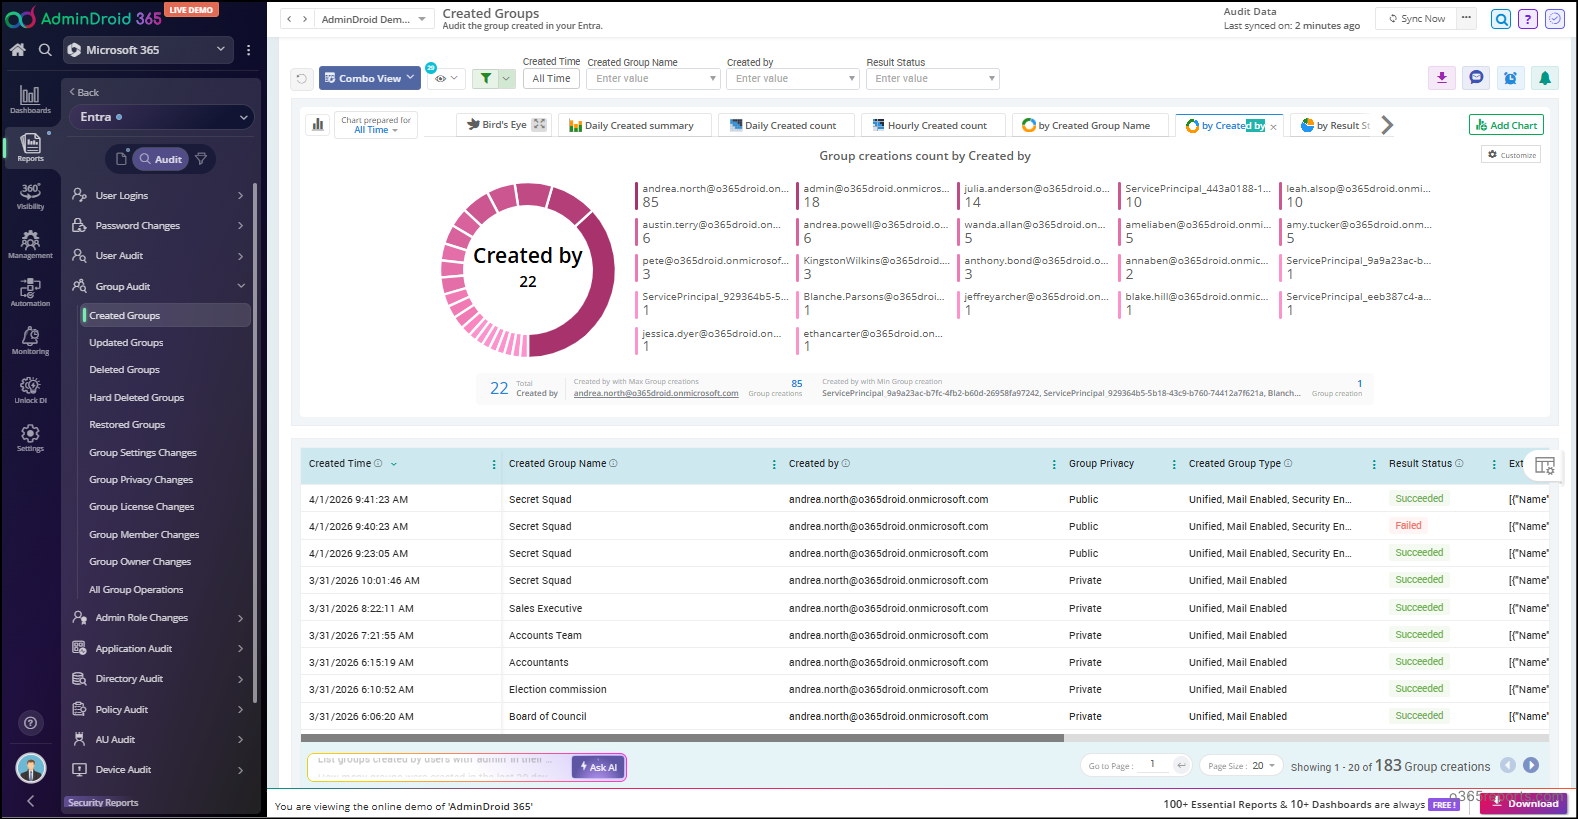1578x819 pixels.
Task: Select Deleted Groups report in sidebar
Action: coord(124,370)
